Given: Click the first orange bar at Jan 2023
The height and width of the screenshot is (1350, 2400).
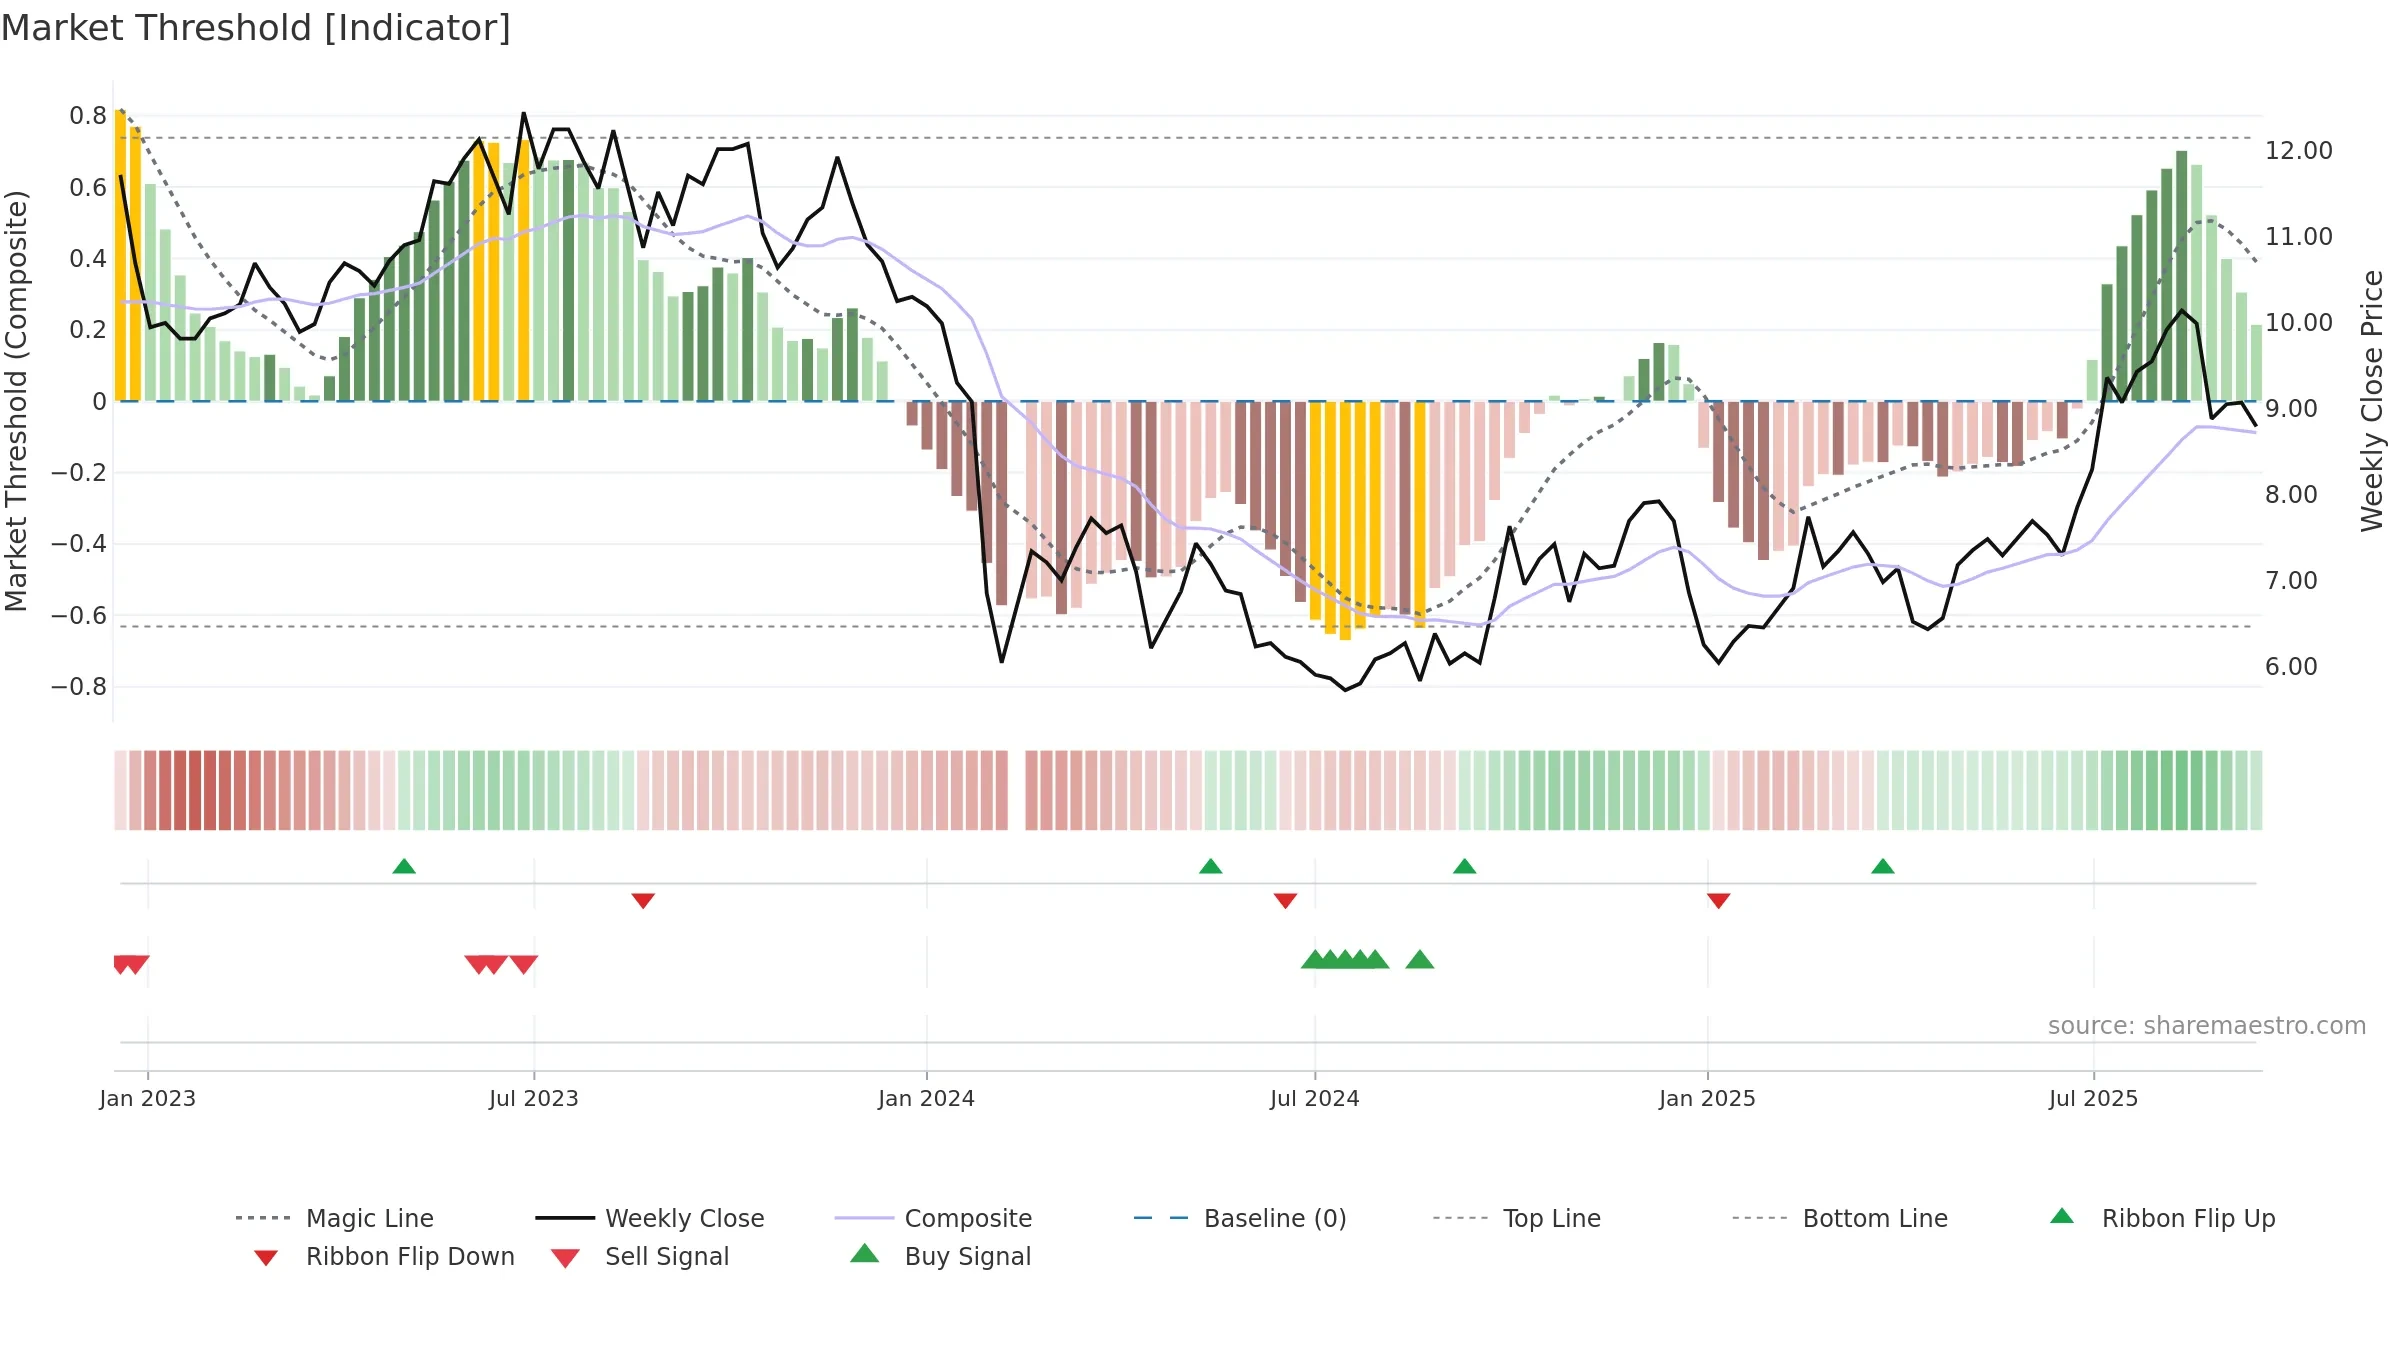Looking at the screenshot, I should coord(120,255).
